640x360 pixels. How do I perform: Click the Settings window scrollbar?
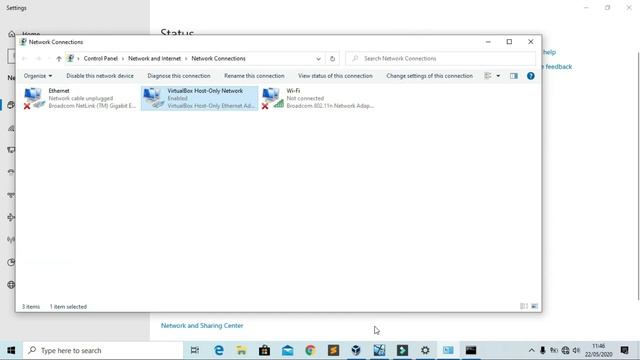pyautogui.click(x=638, y=176)
